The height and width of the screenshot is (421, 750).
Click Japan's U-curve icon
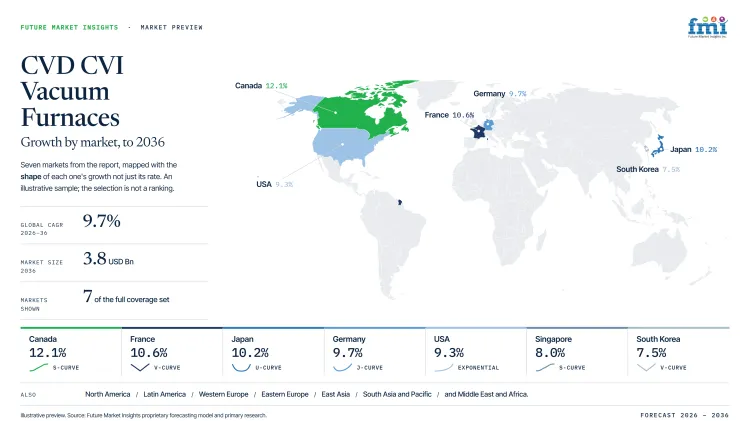241,367
